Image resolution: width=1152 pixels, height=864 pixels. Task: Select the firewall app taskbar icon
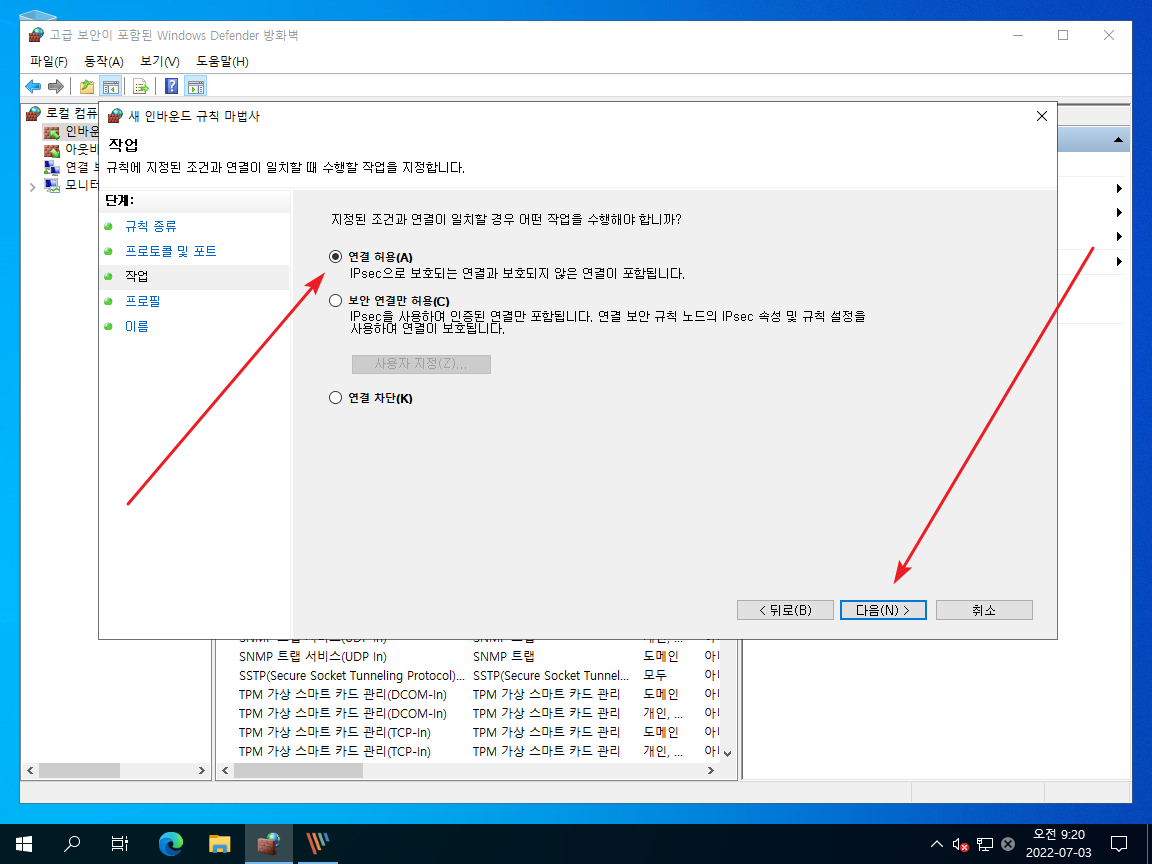(x=268, y=843)
